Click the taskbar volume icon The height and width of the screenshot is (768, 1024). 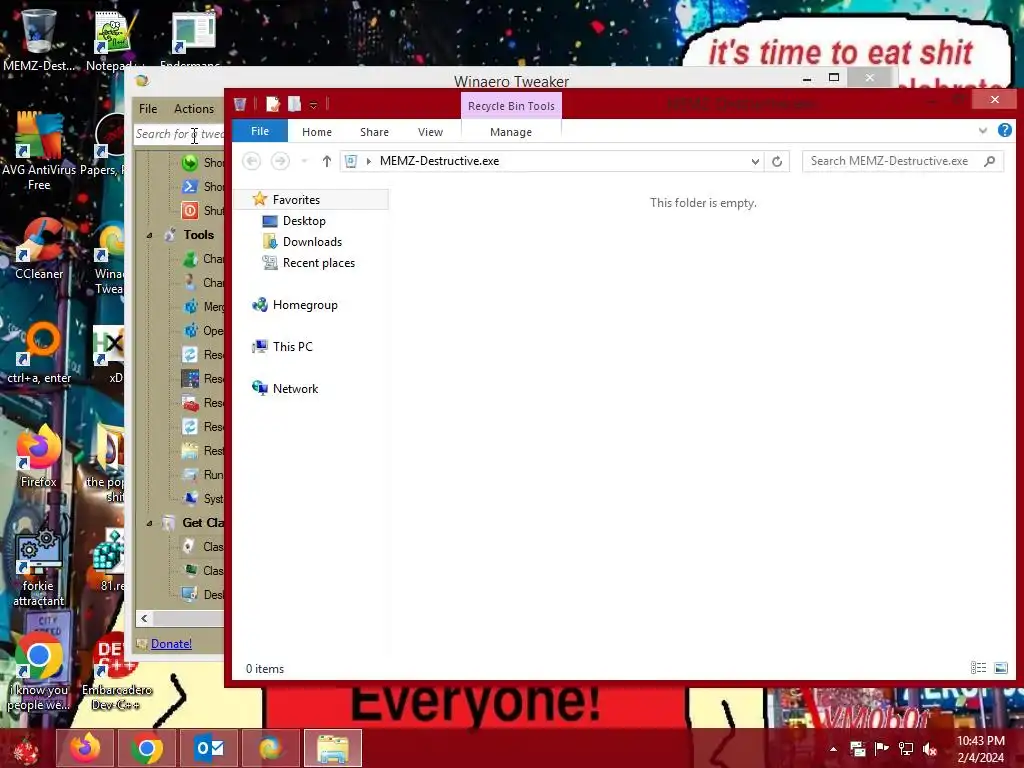click(x=929, y=749)
